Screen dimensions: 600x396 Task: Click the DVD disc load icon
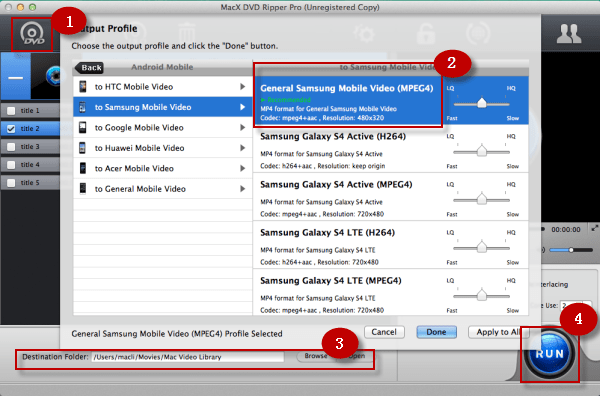32,34
